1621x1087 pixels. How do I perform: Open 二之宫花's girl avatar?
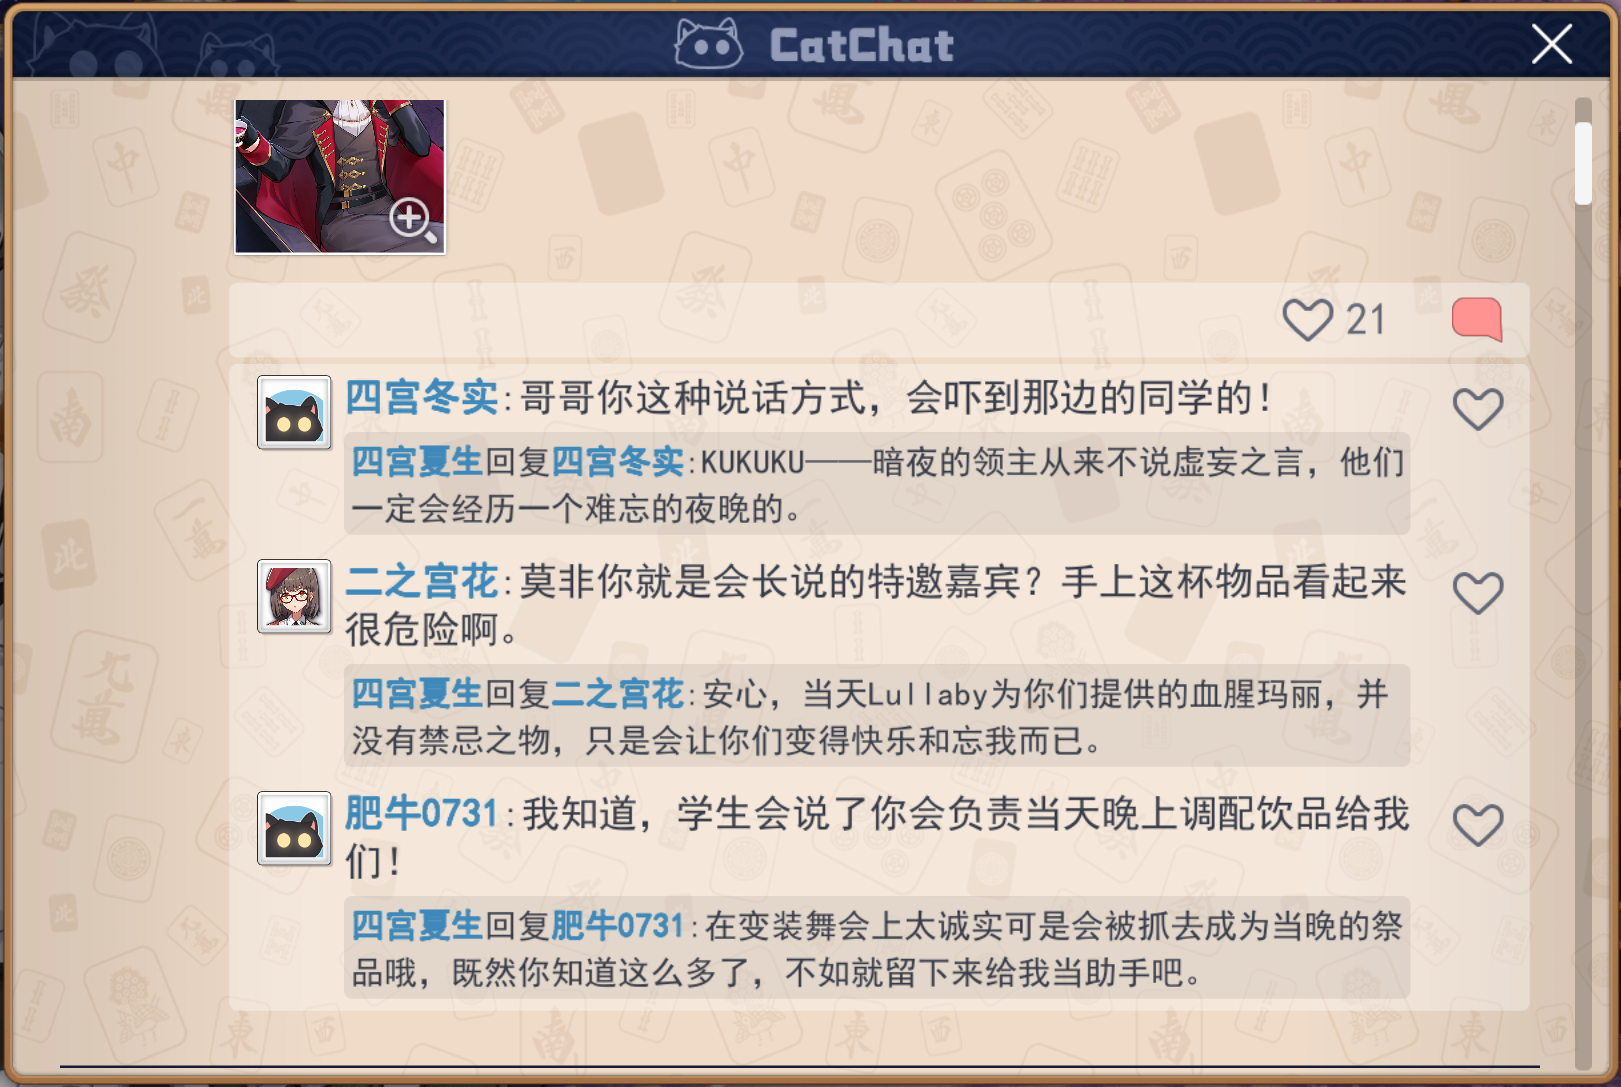(x=294, y=596)
